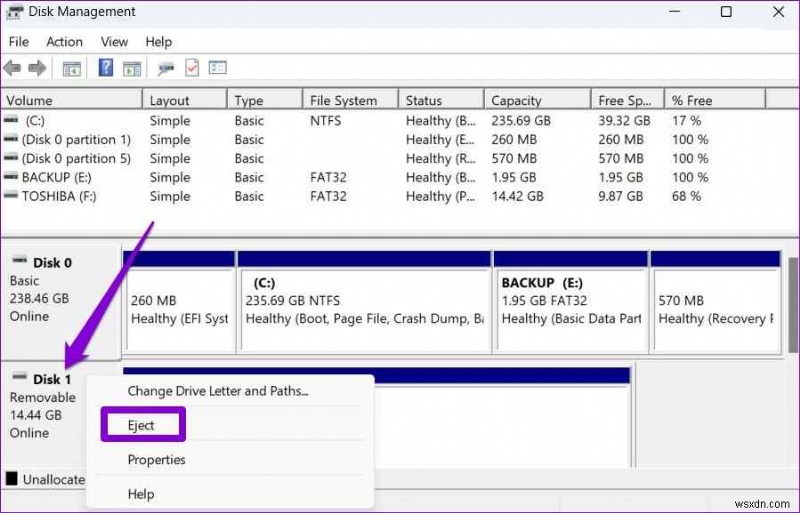Minimize the Disk Management window
The height and width of the screenshot is (513, 800).
674,12
